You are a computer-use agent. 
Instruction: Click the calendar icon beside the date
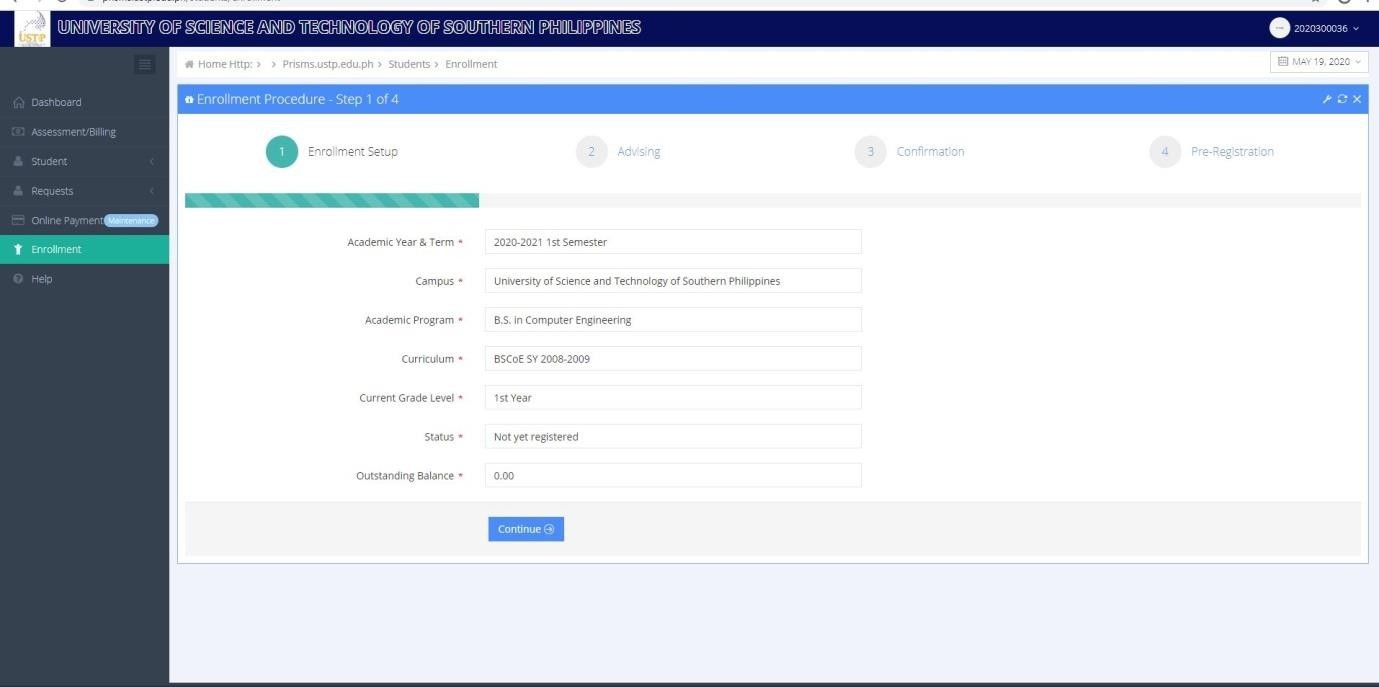pos(1283,62)
